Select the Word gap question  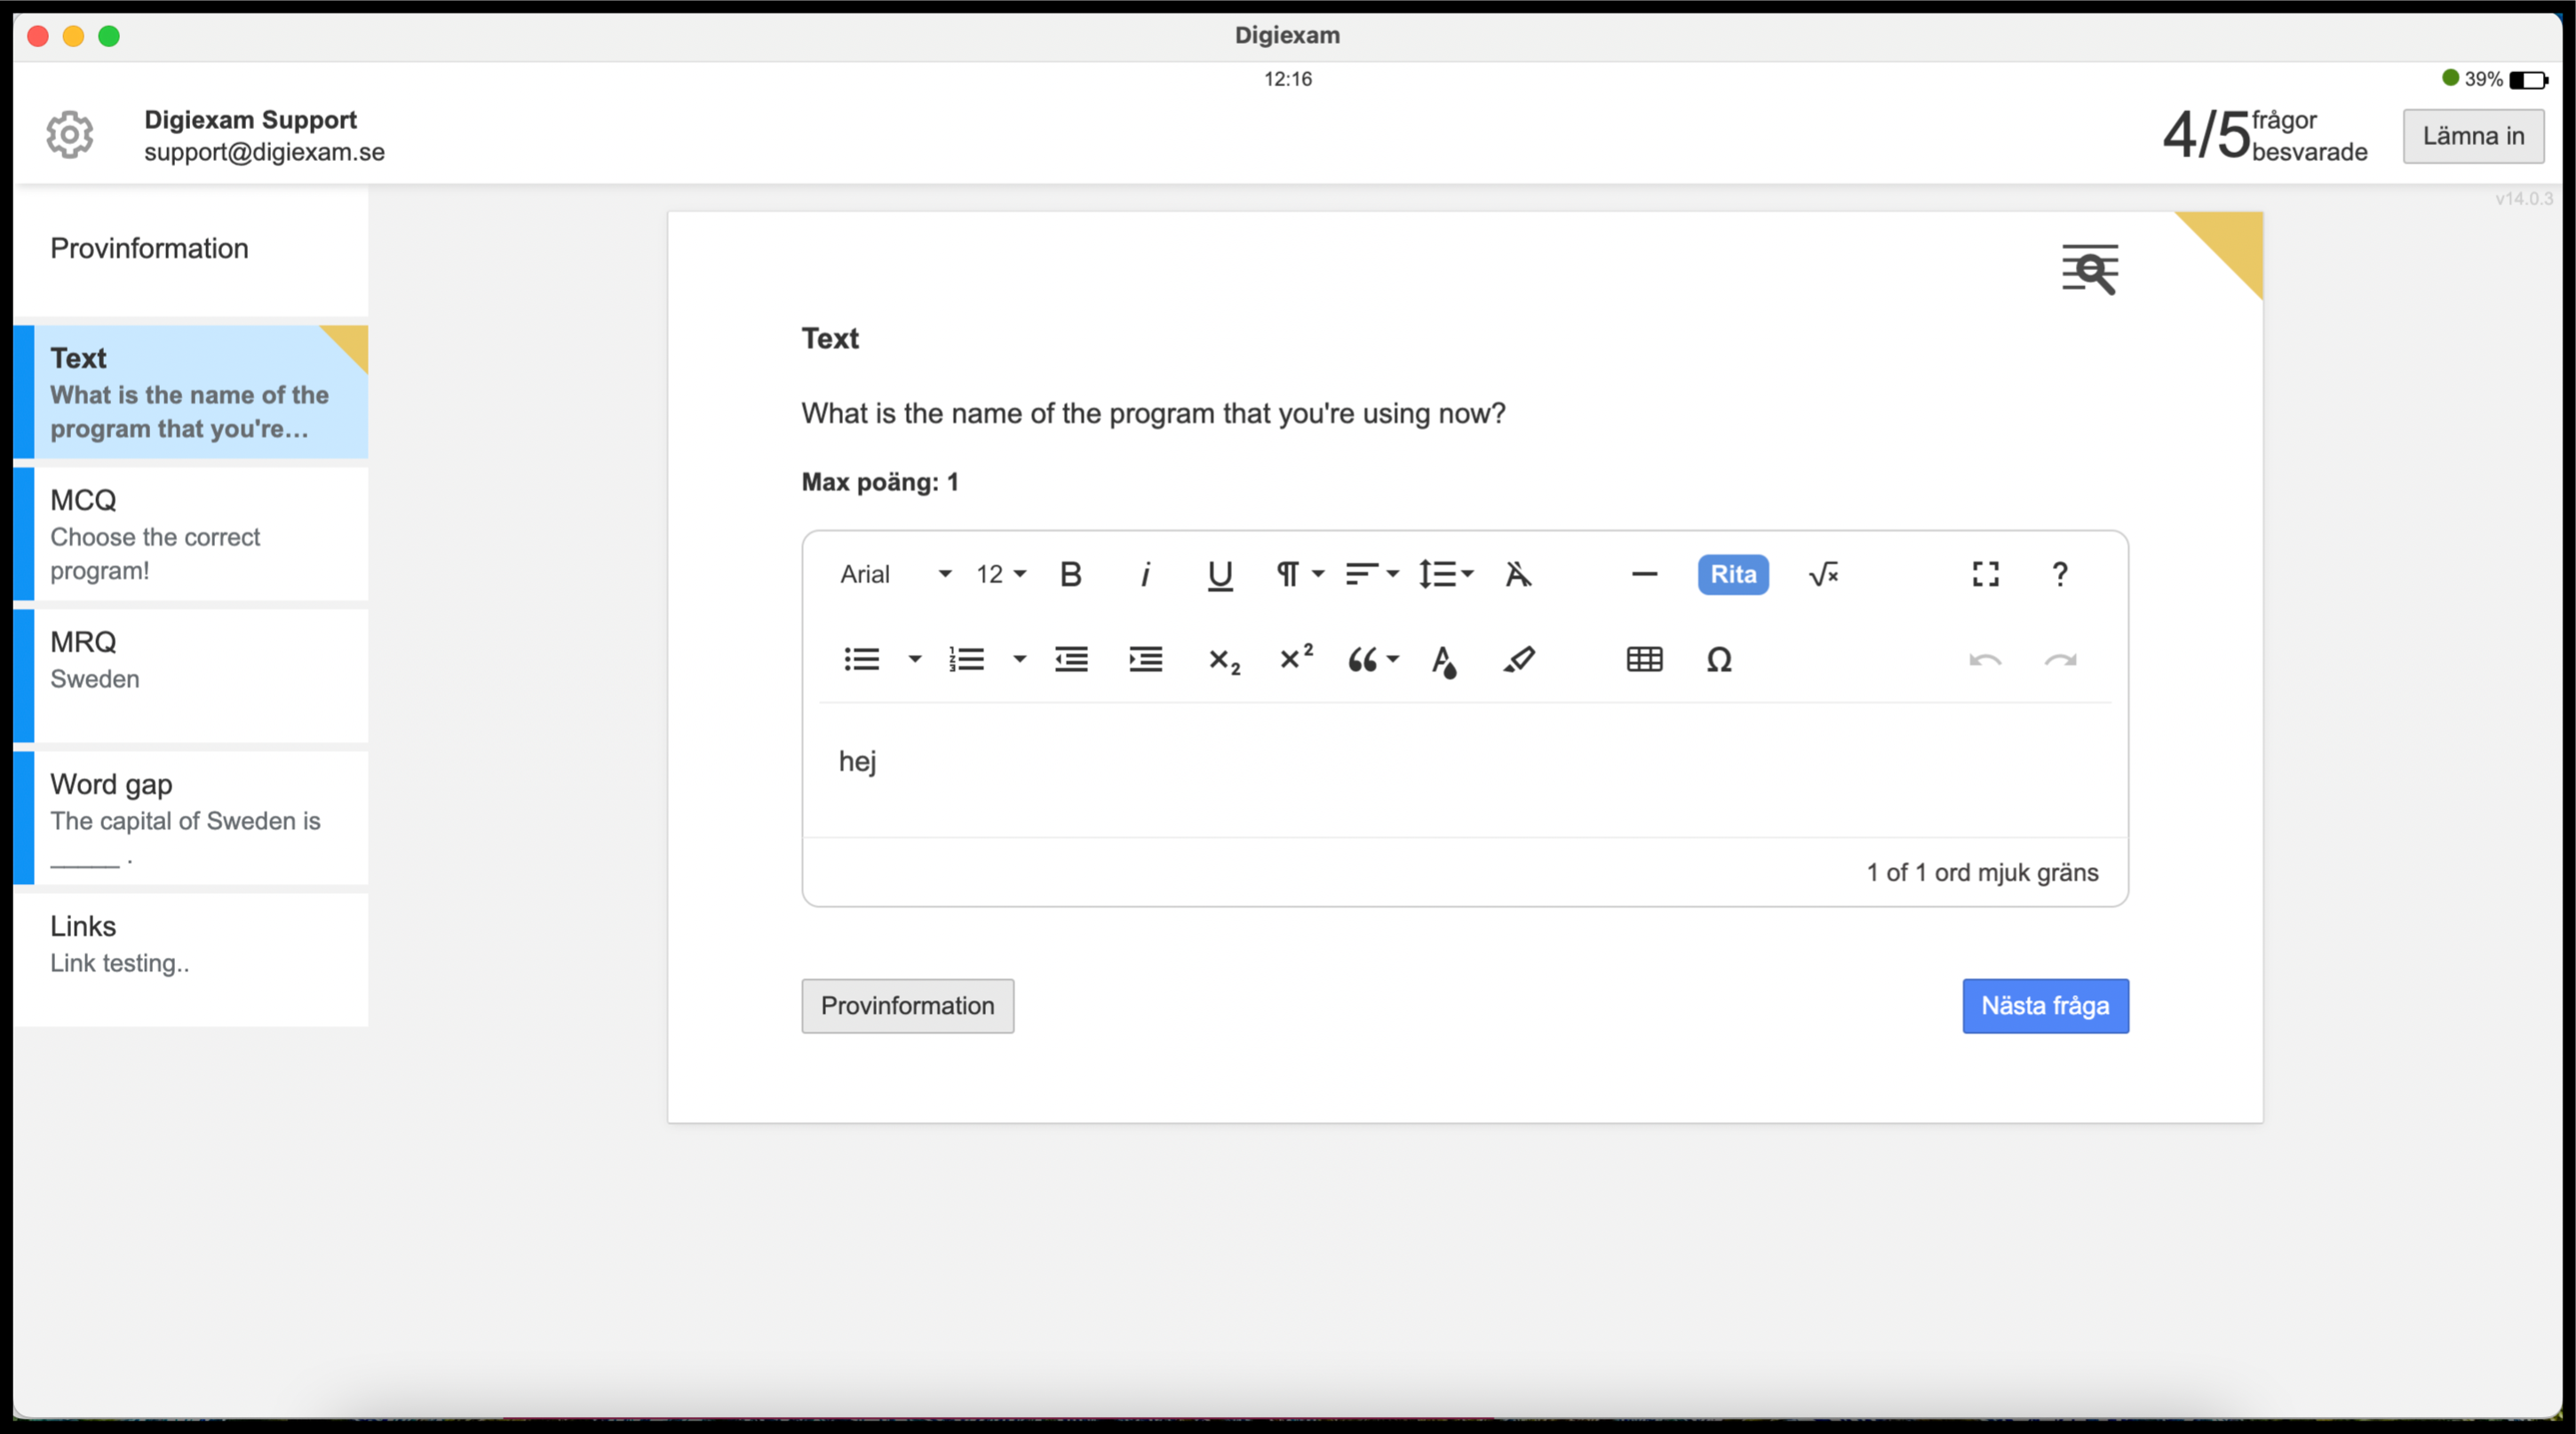pos(191,817)
